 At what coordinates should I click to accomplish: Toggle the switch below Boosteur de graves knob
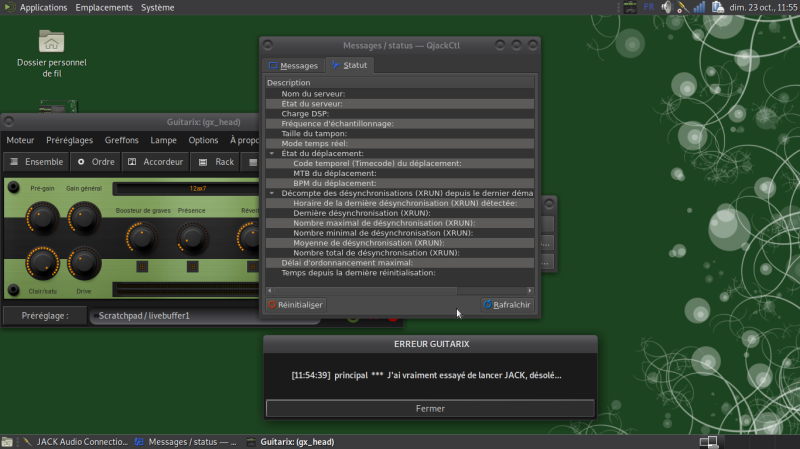142,266
